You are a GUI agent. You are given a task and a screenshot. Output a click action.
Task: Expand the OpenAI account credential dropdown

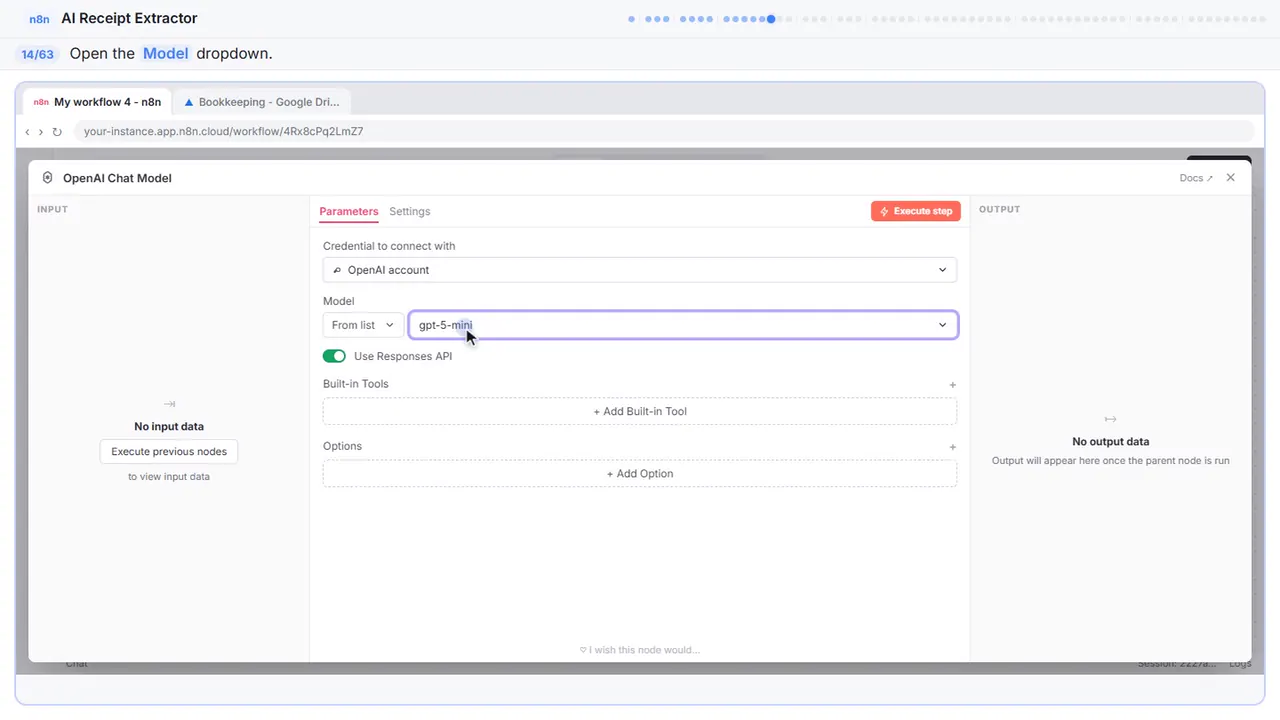pyautogui.click(x=640, y=270)
